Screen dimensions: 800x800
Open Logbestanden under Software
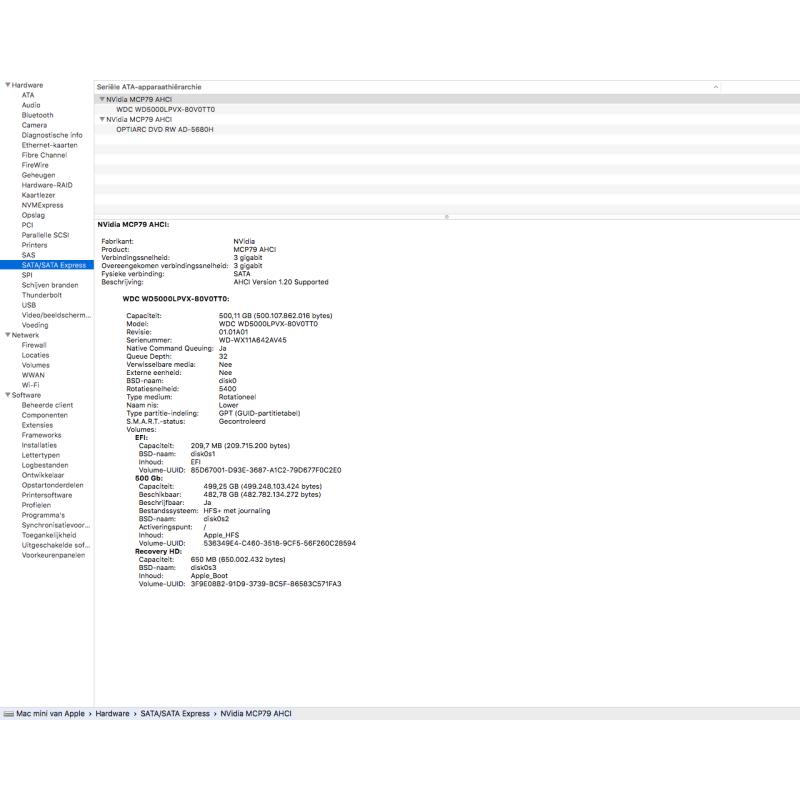(45, 465)
